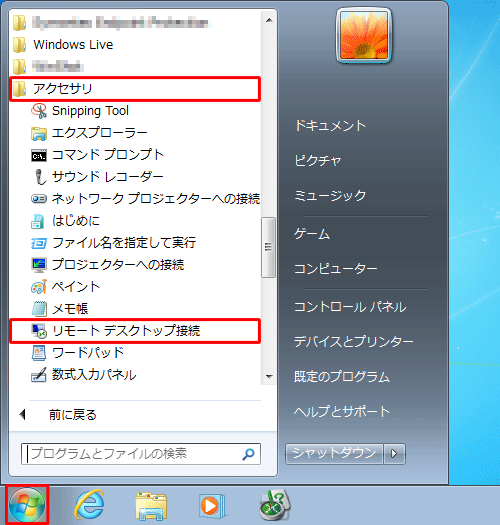Viewport: 500px width, 525px height.
Task: Open Windows Media Player from the taskbar
Action: click(x=212, y=506)
